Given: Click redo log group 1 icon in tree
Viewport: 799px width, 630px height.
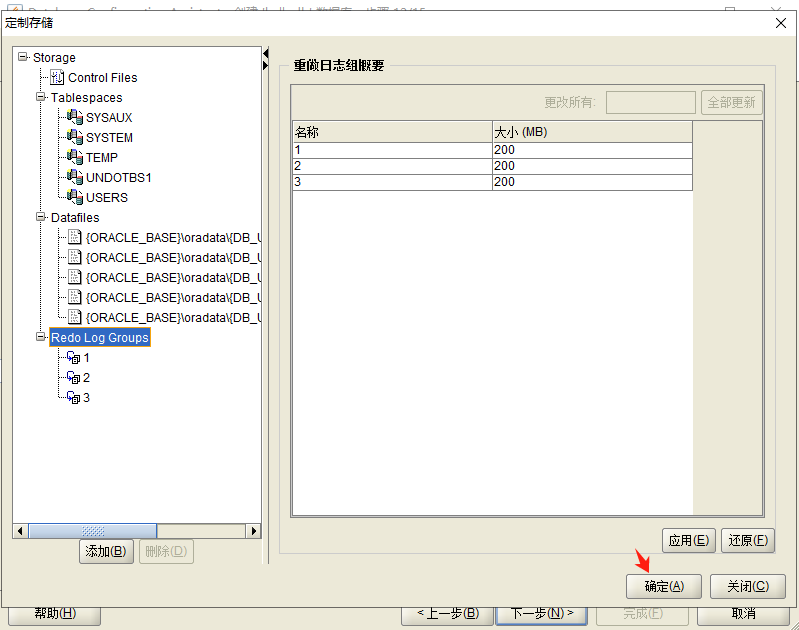Looking at the screenshot, I should (73, 358).
